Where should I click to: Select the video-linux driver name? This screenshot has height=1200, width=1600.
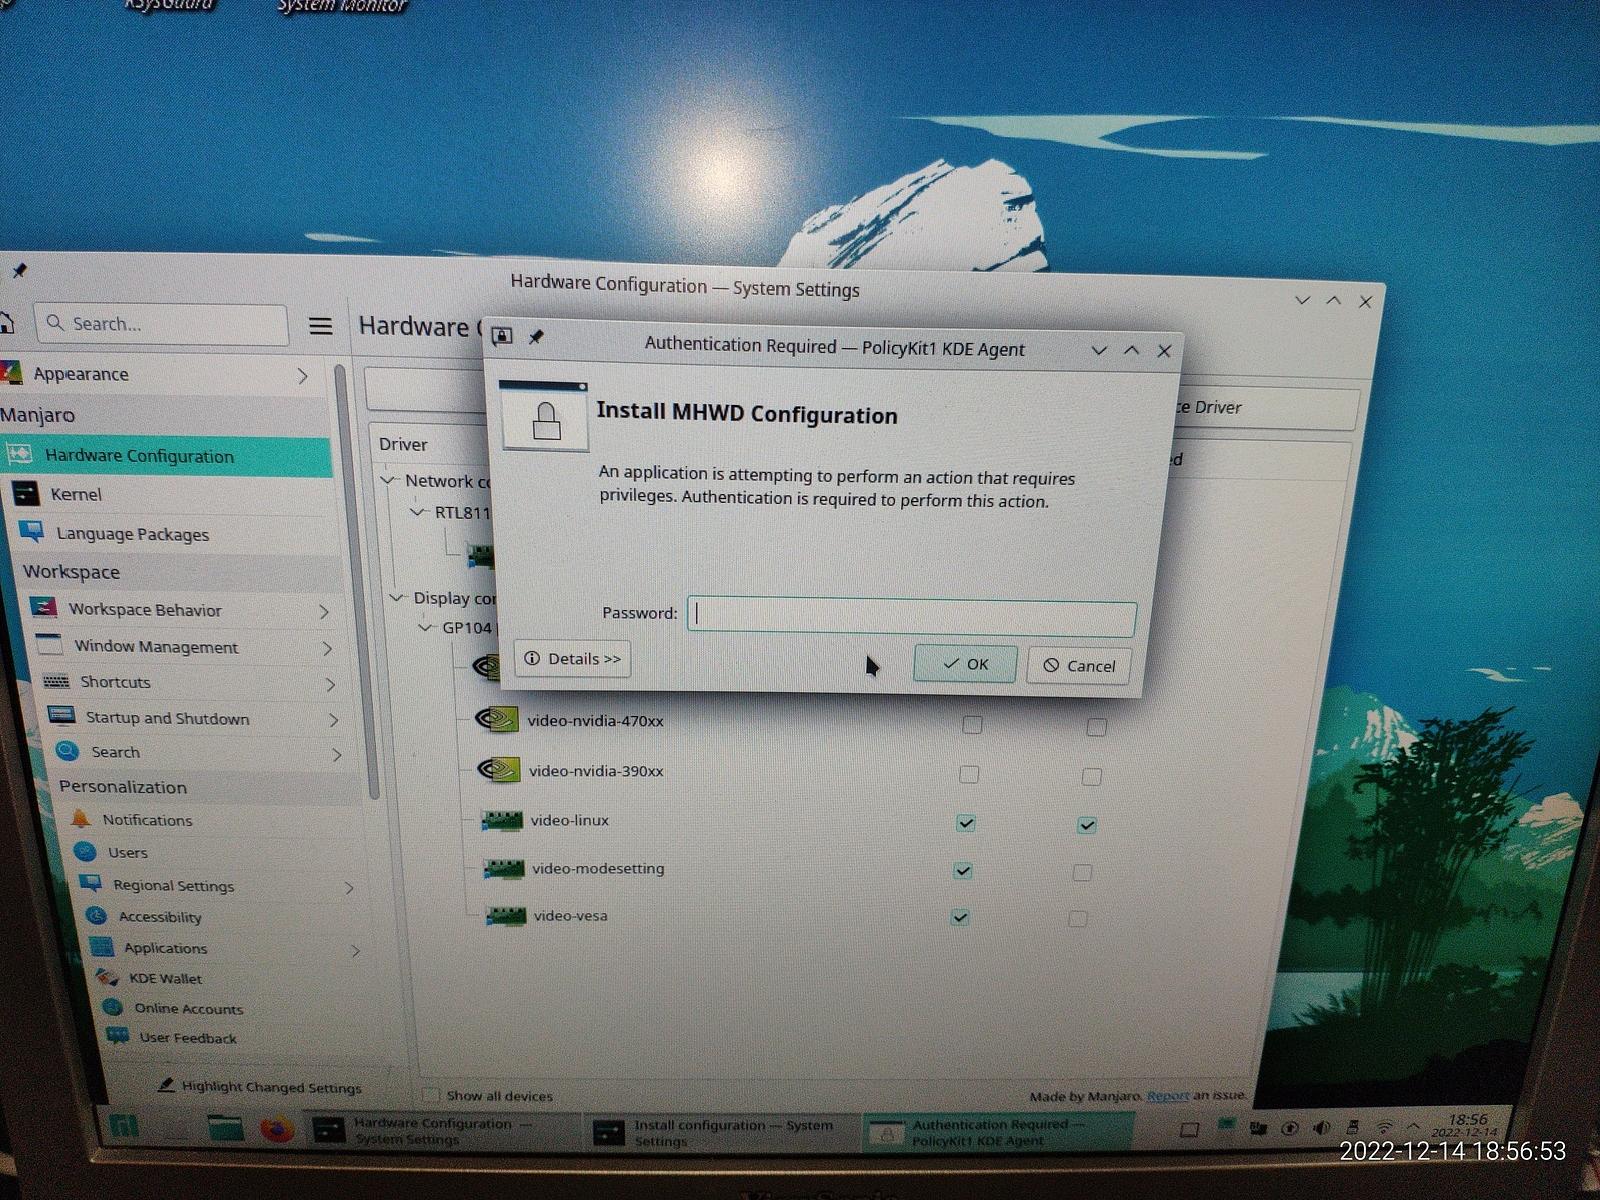tap(570, 820)
